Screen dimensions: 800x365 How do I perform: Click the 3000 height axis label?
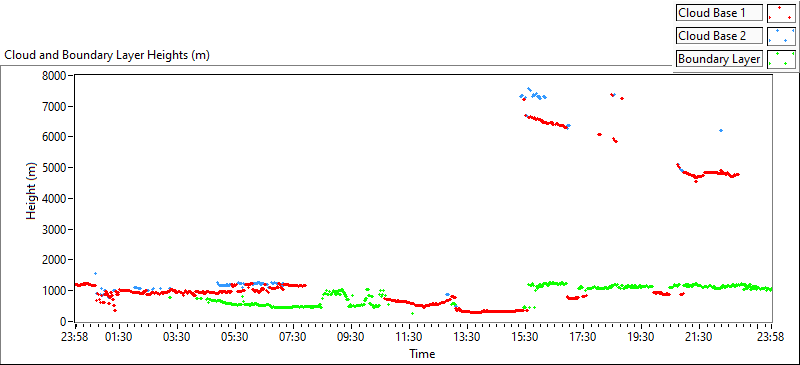tap(55, 230)
